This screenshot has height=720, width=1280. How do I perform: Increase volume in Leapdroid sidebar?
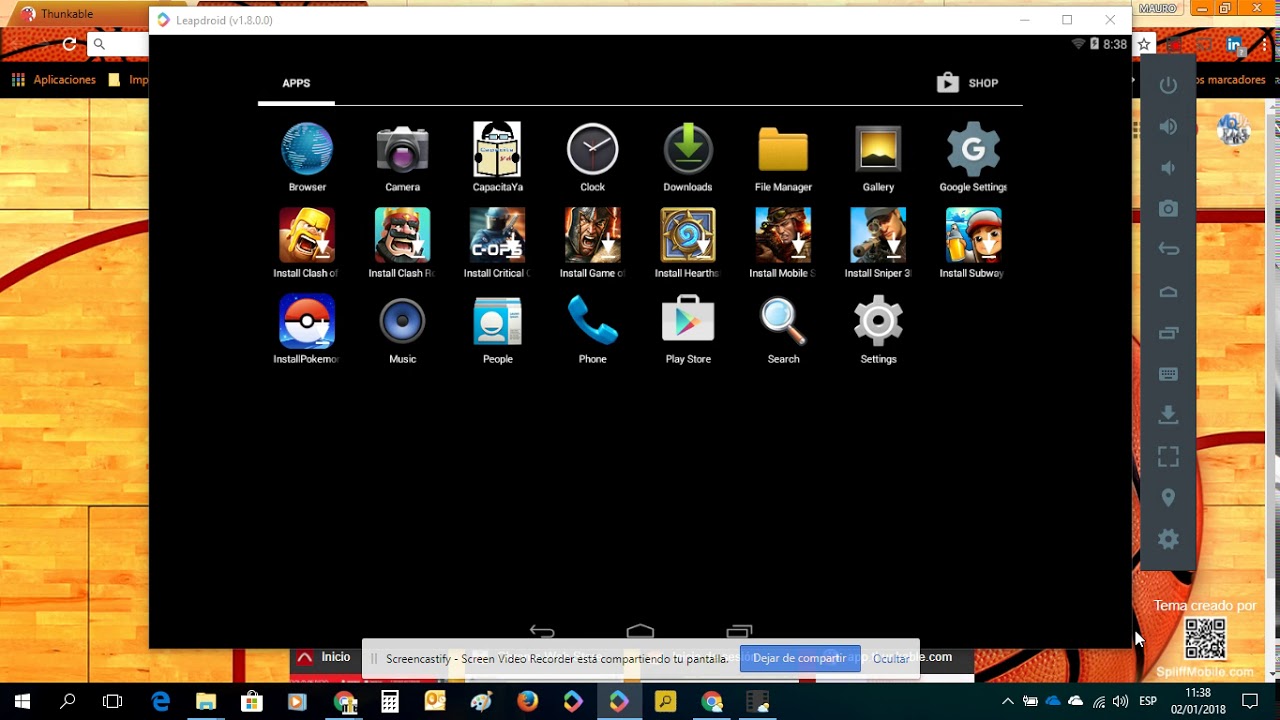pyautogui.click(x=1168, y=126)
